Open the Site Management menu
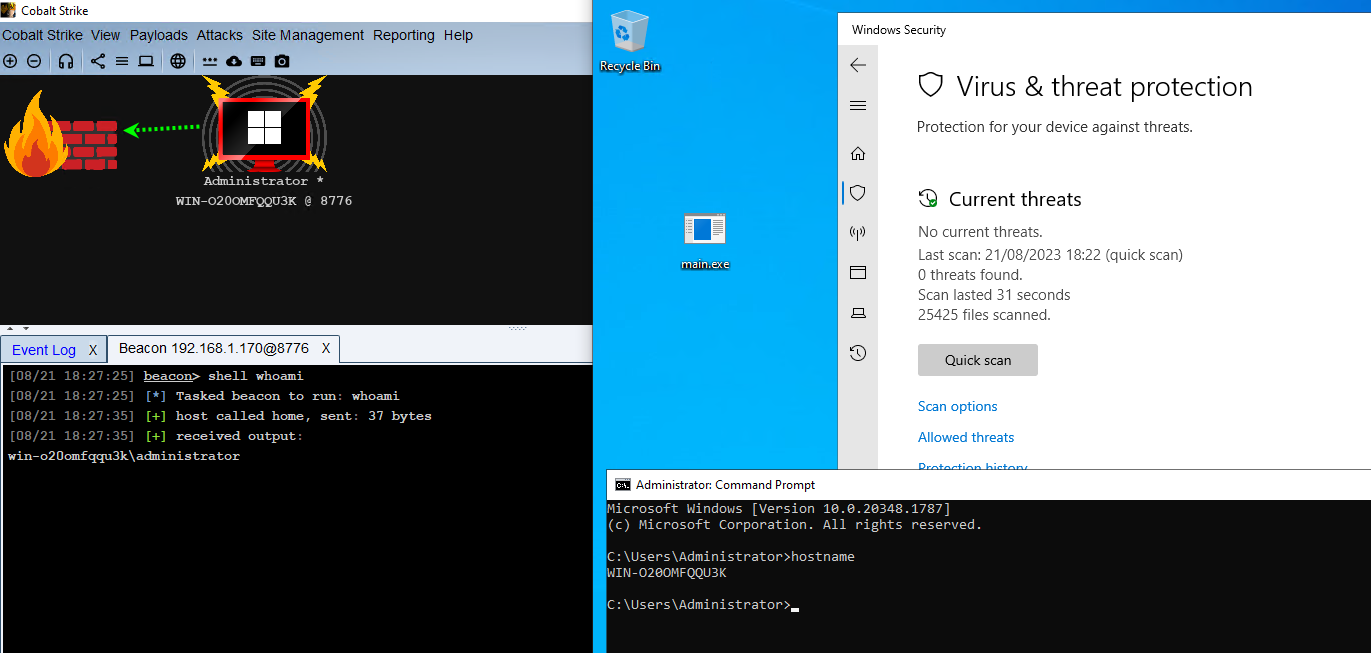1371x653 pixels. coord(308,35)
